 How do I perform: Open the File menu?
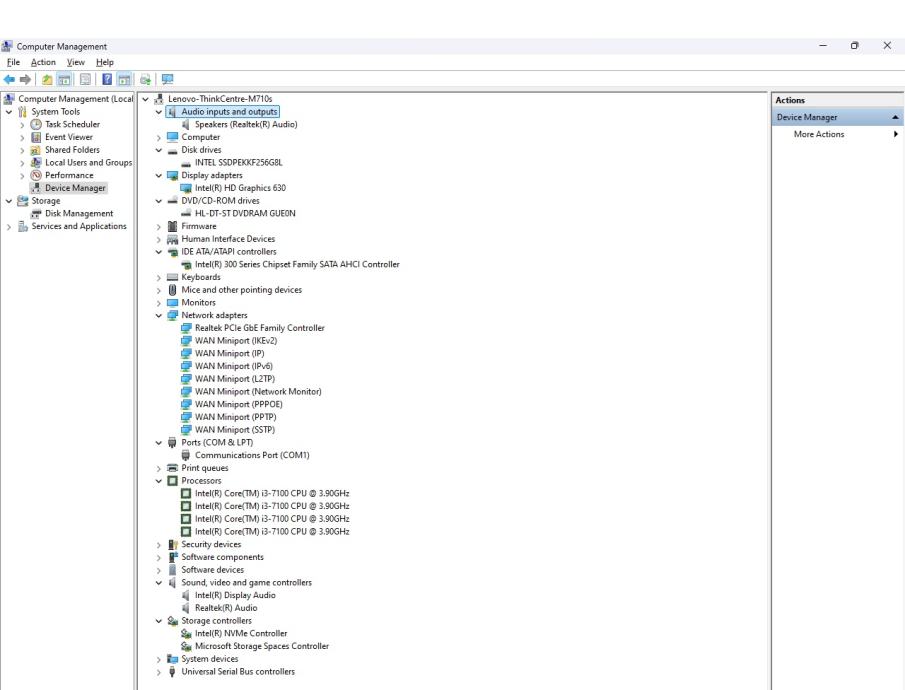click(x=13, y=62)
